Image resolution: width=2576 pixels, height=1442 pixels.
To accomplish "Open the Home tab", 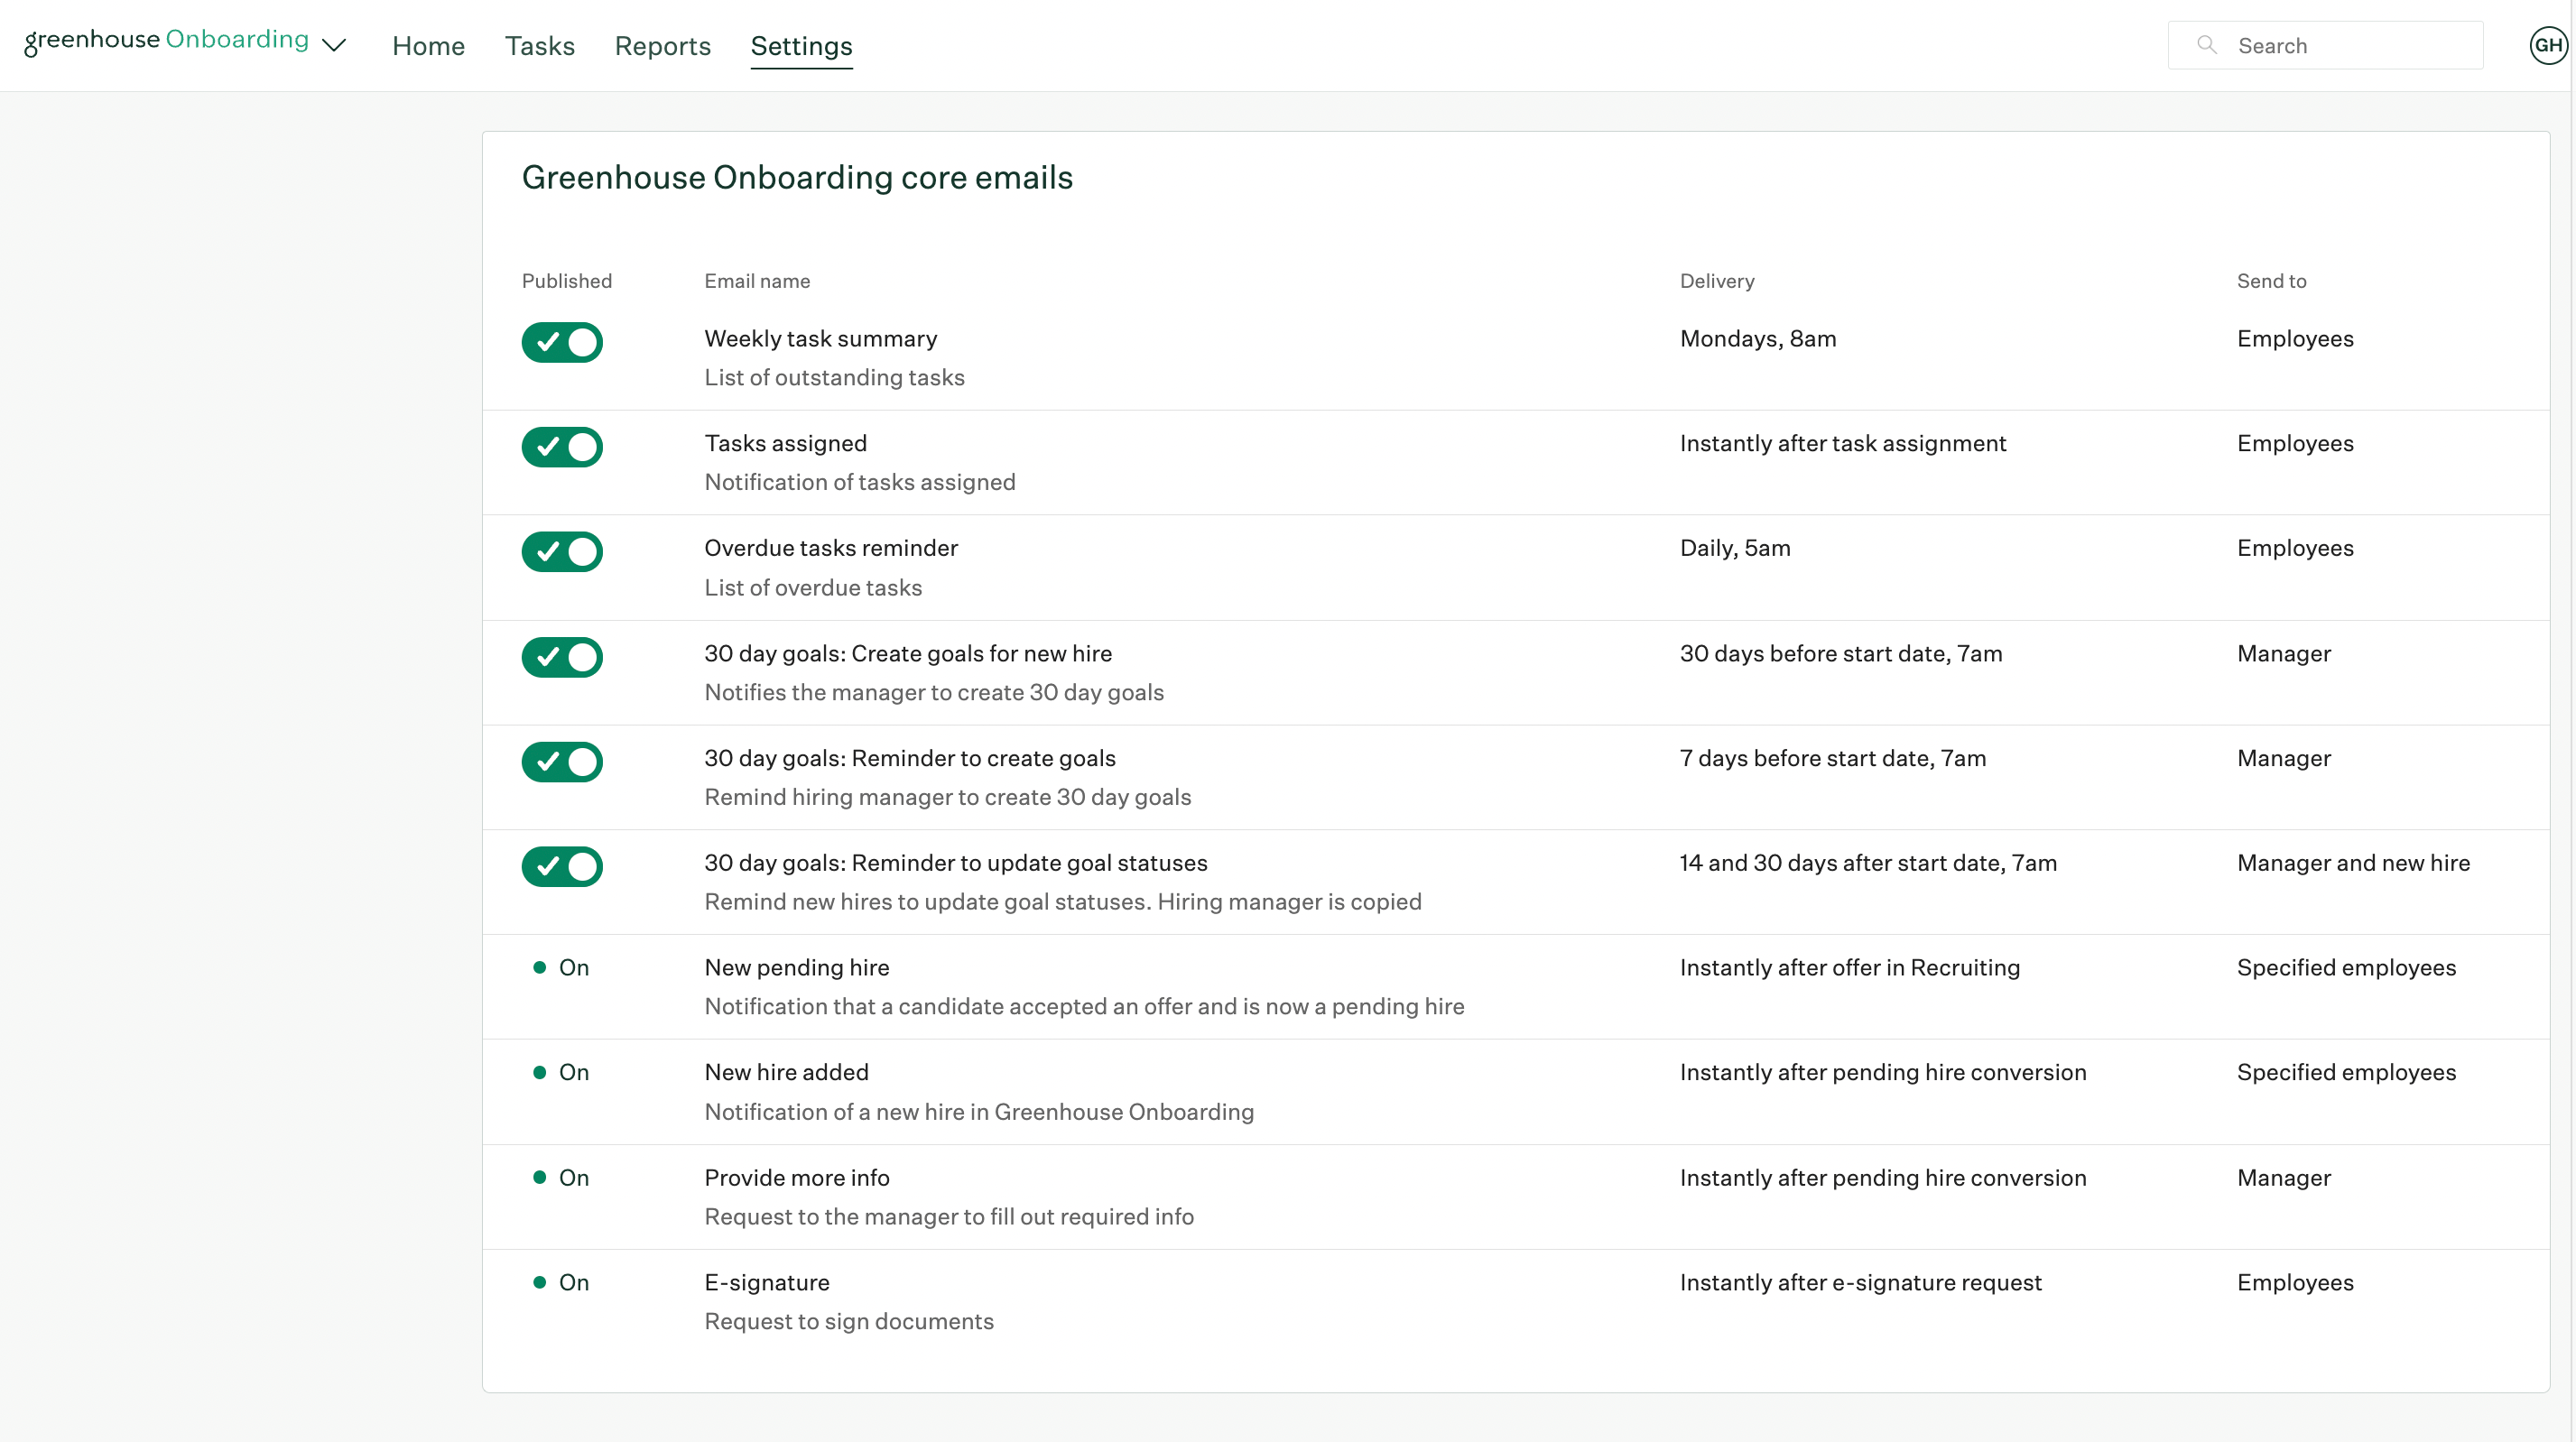I will point(428,46).
